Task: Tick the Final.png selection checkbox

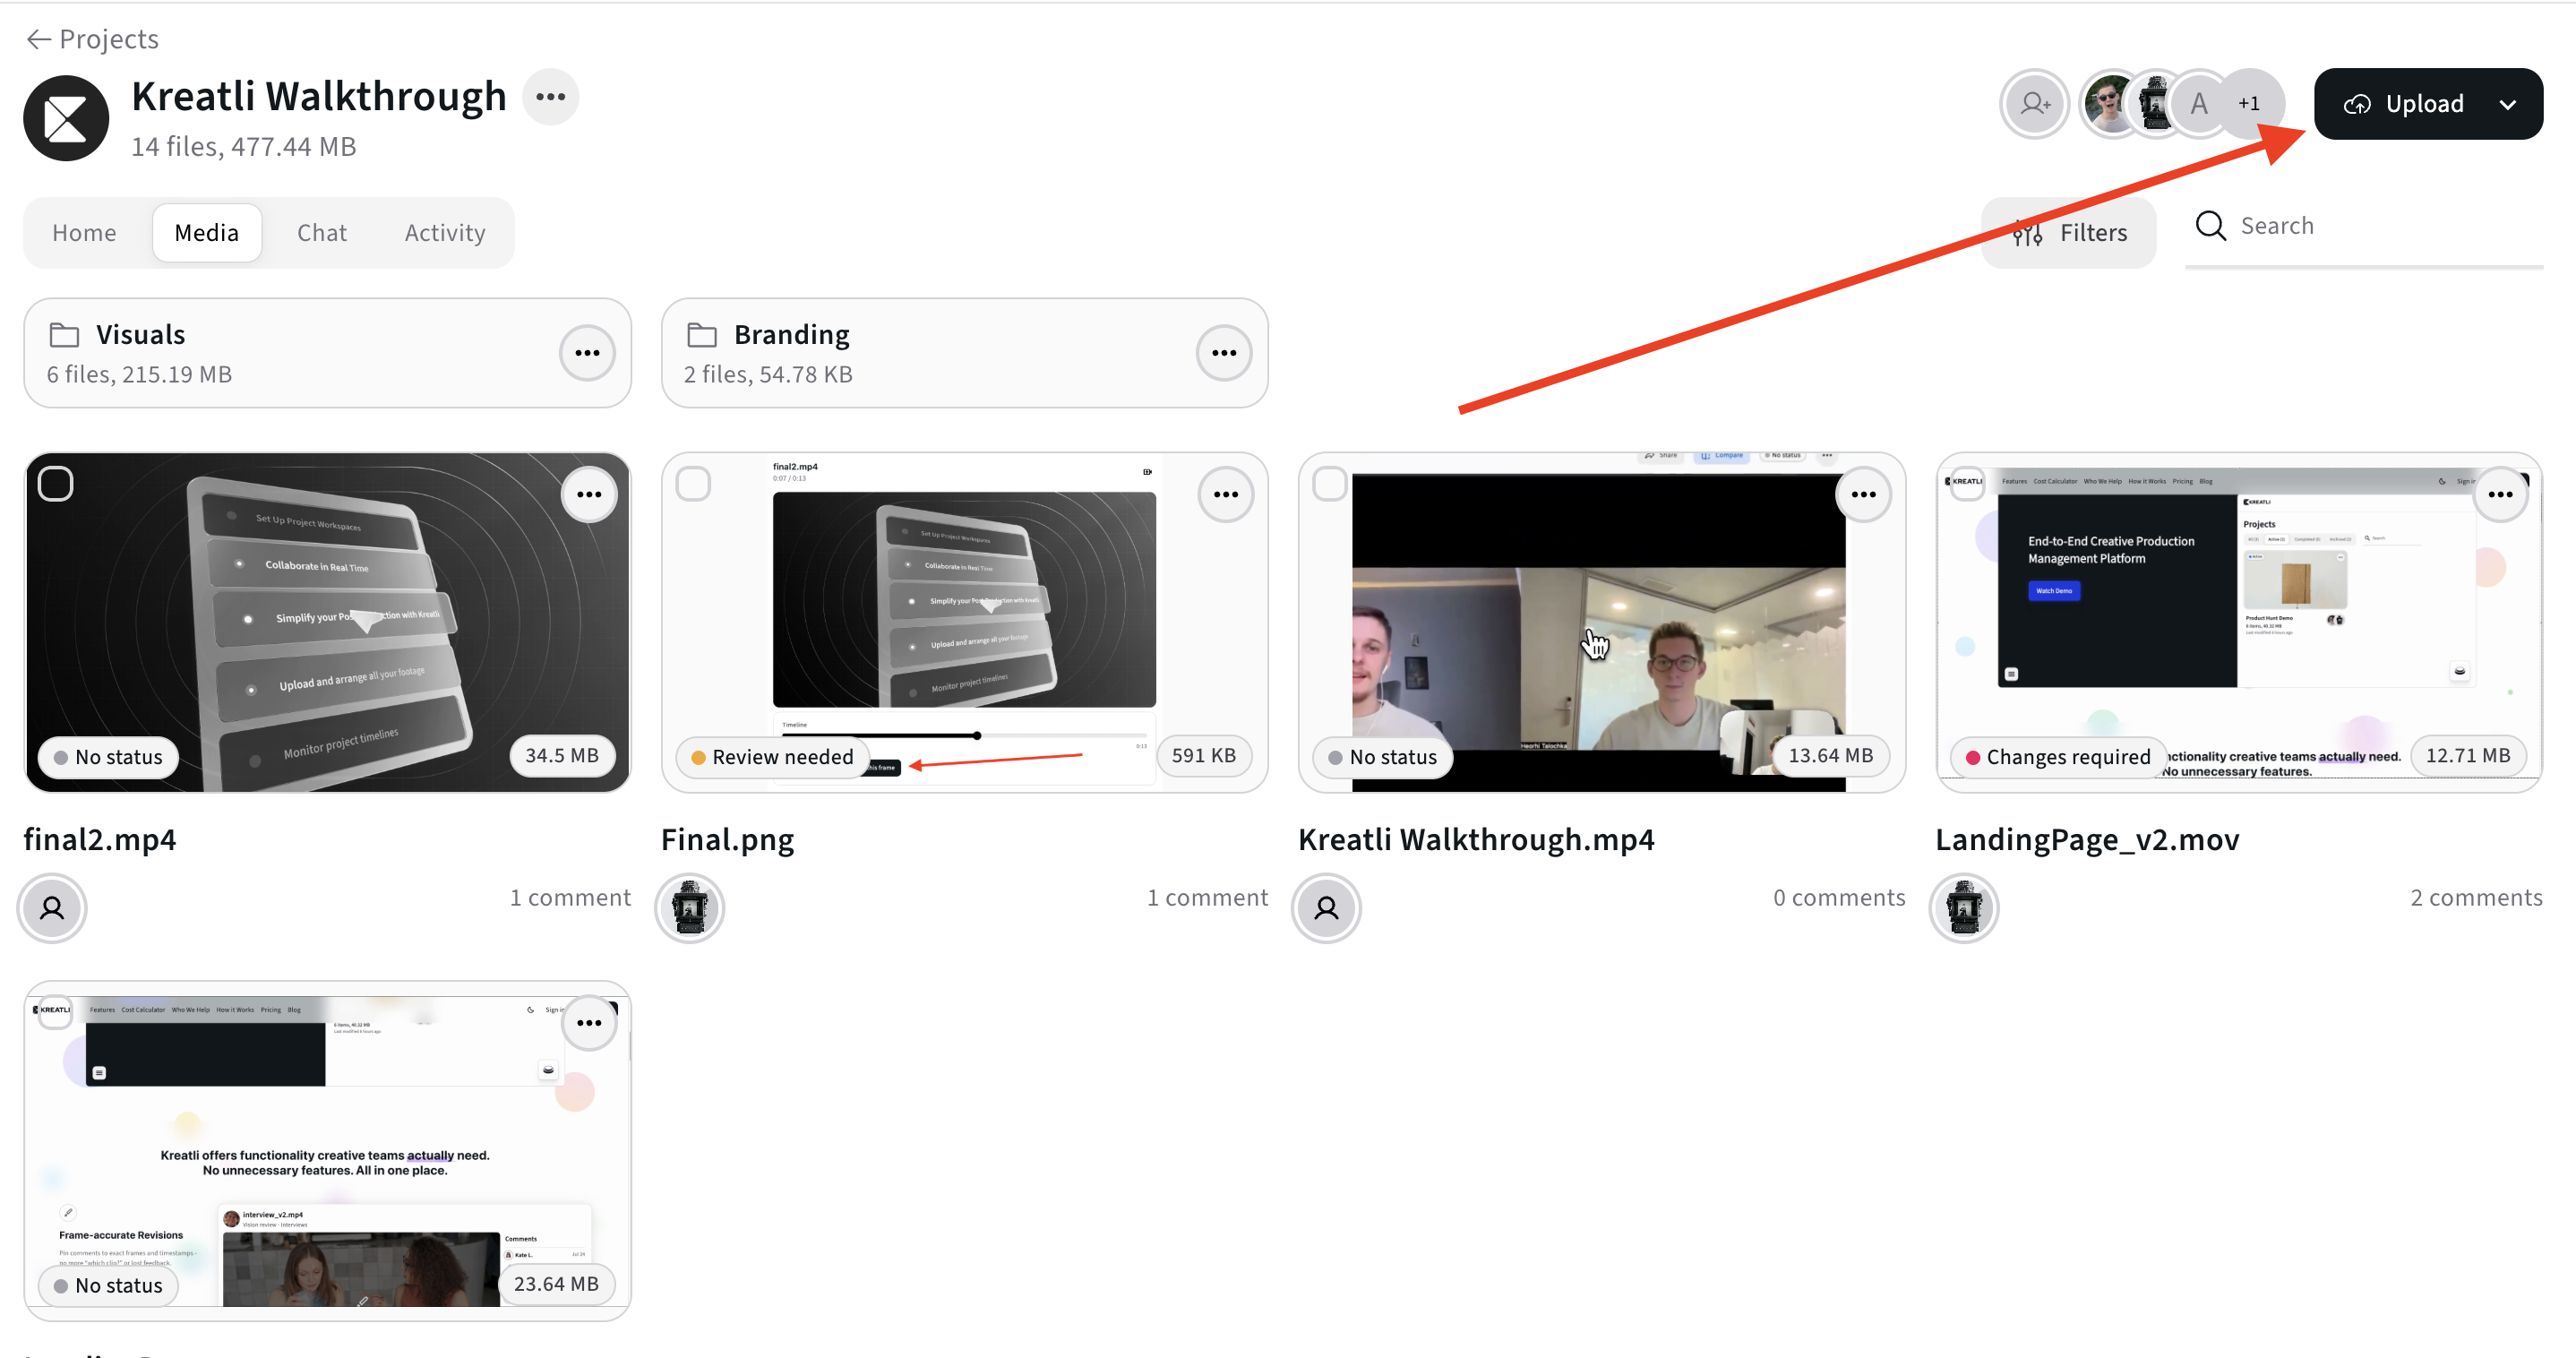Action: pyautogui.click(x=693, y=484)
